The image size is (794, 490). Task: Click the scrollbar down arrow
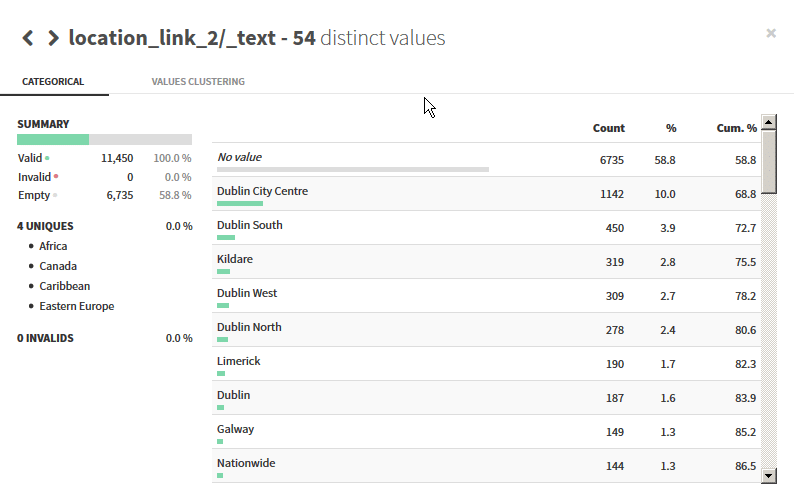pyautogui.click(x=769, y=475)
